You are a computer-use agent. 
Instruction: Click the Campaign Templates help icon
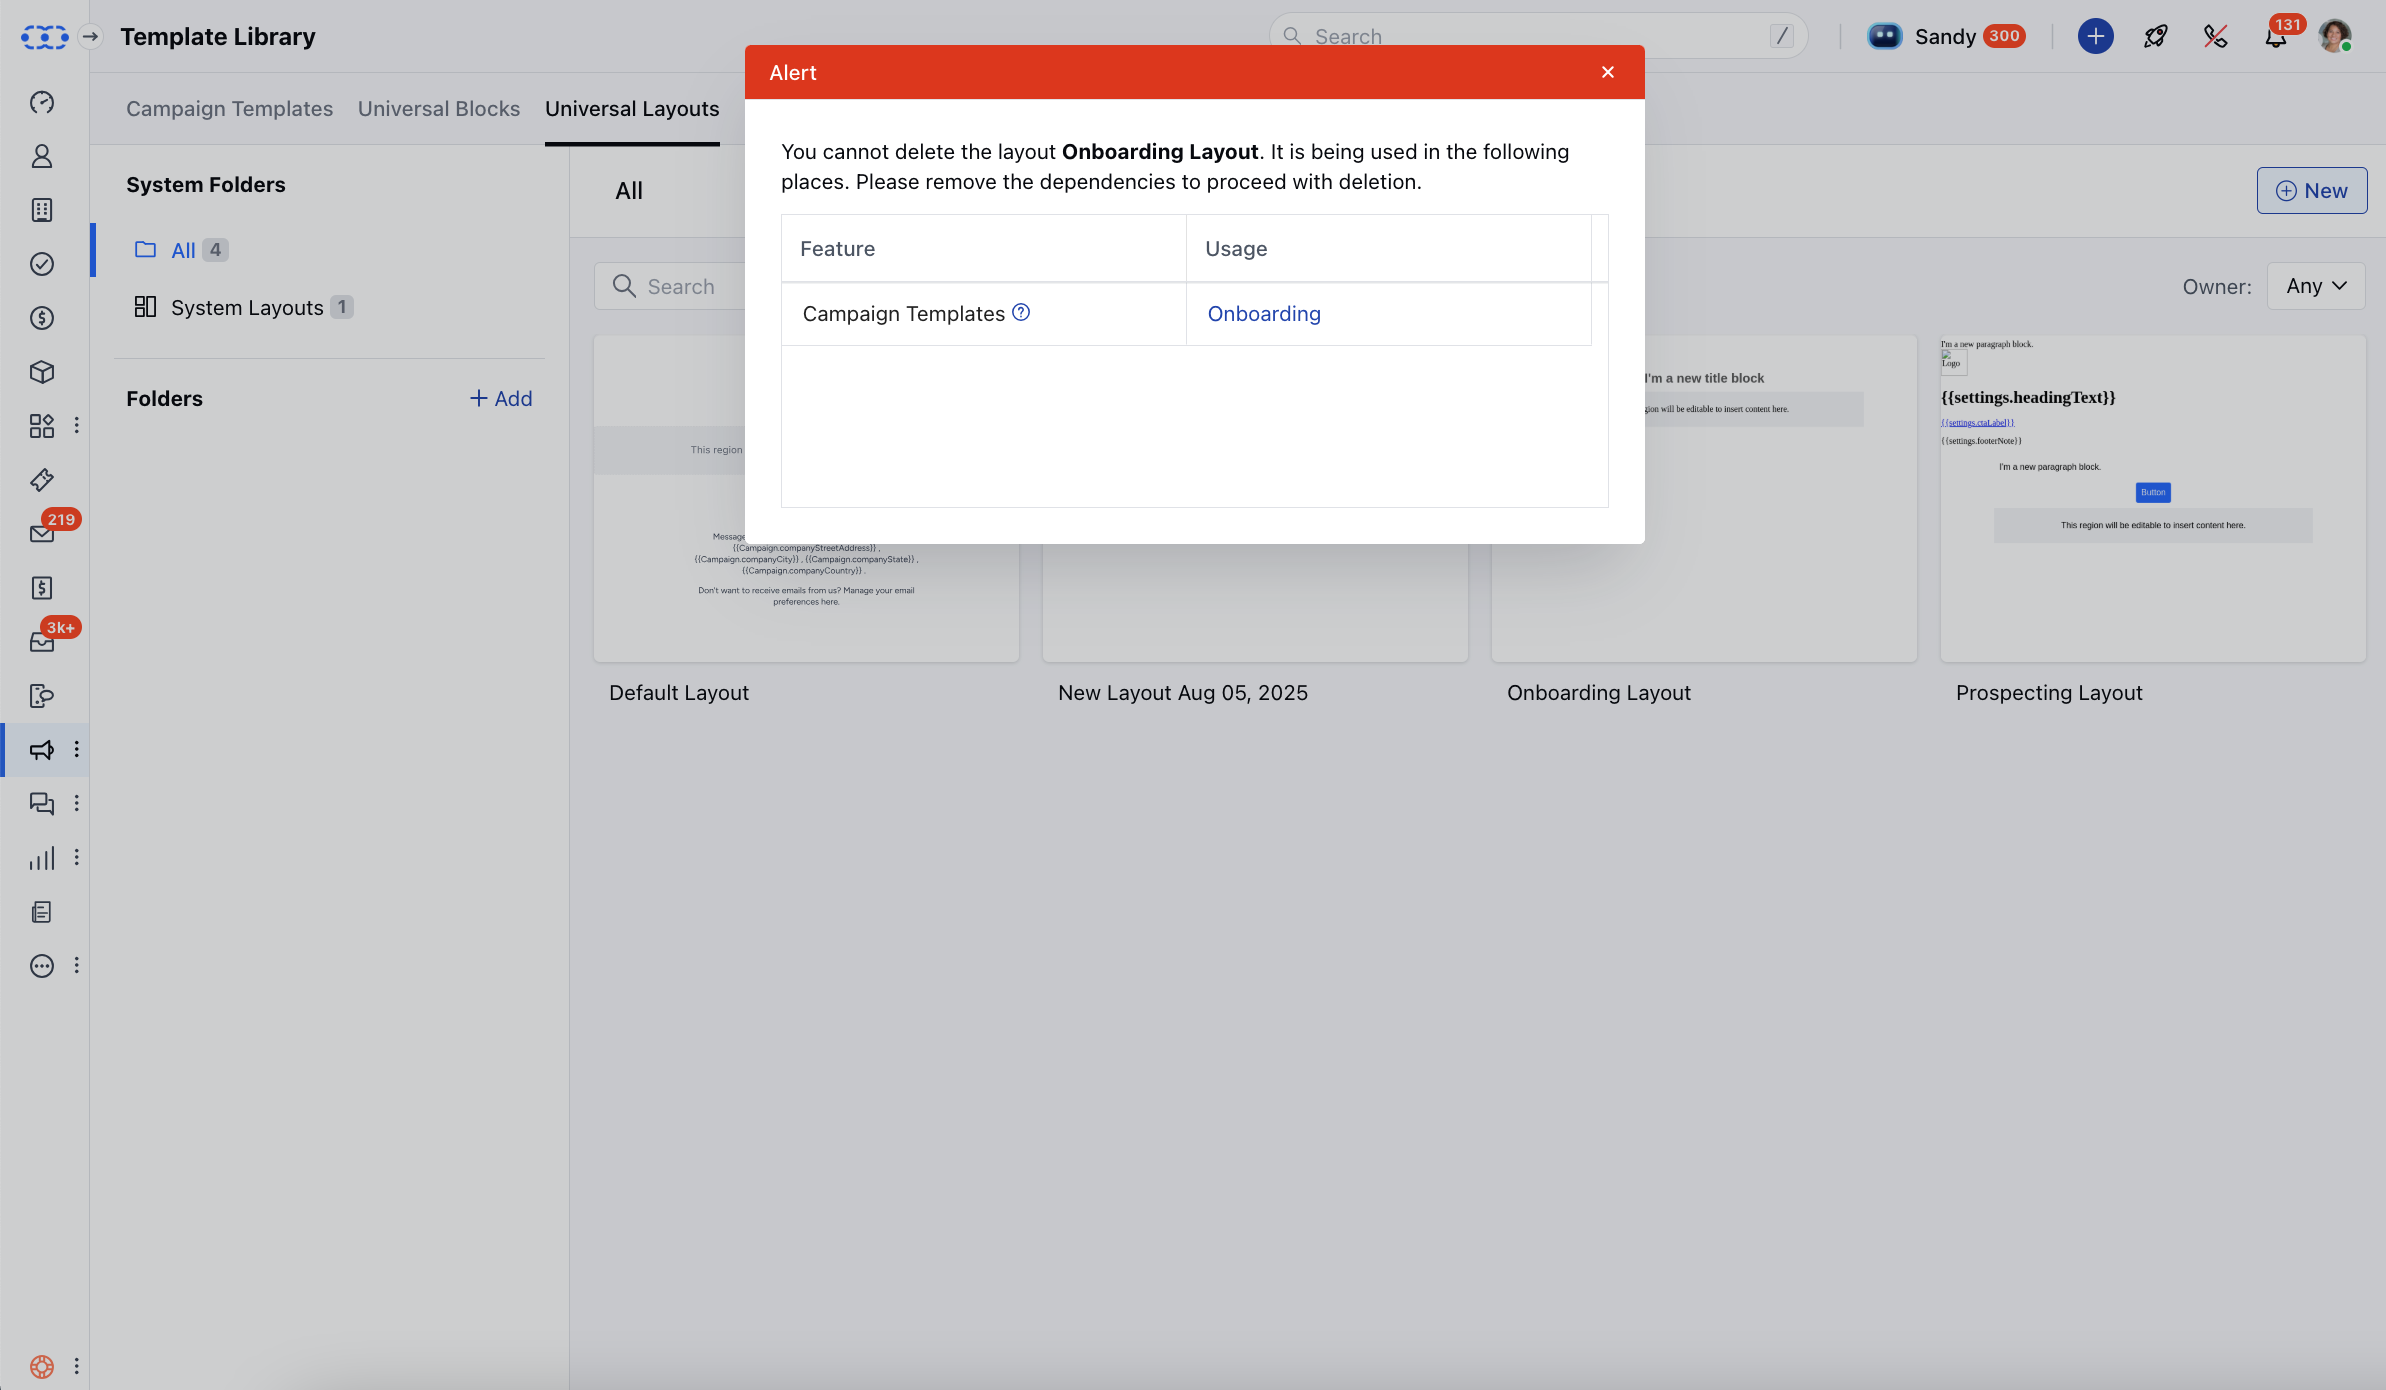tap(1021, 312)
